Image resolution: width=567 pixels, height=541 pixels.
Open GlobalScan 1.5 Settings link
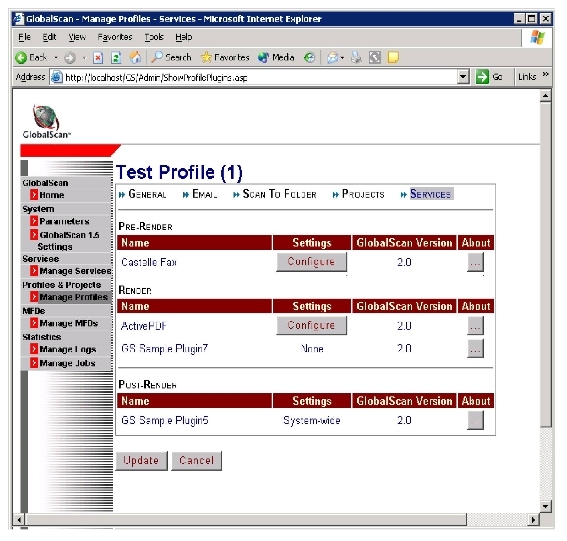coord(69,240)
